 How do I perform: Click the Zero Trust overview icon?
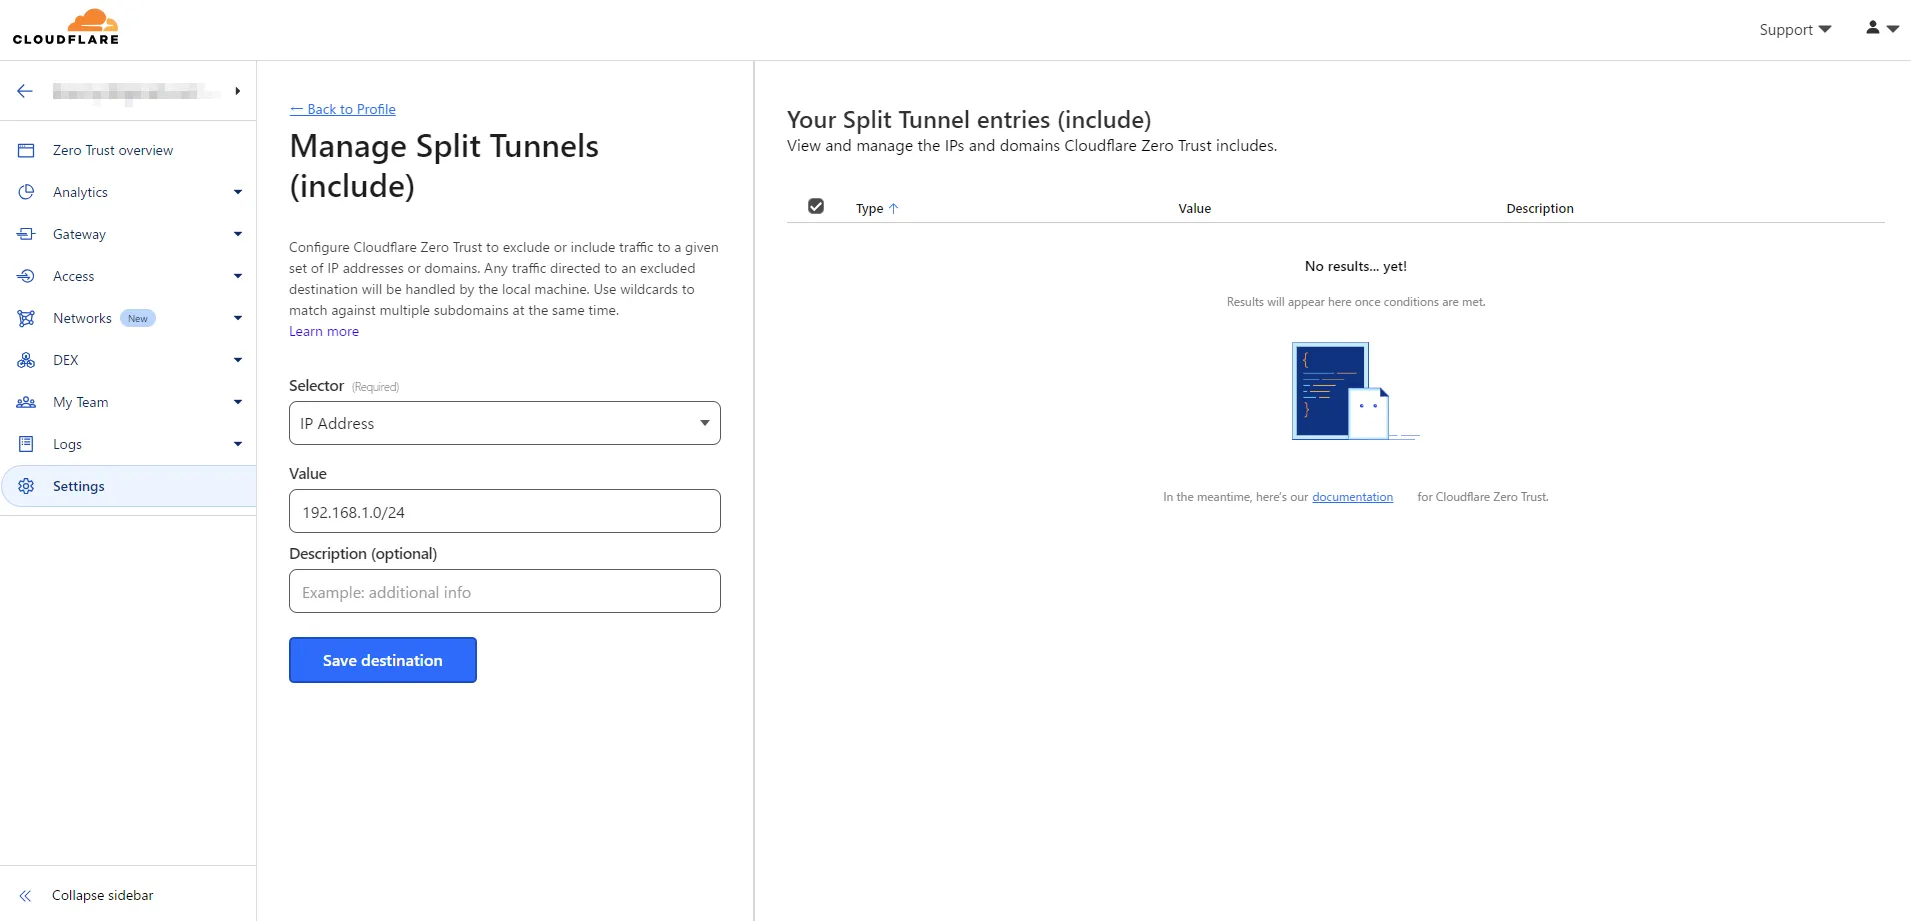(26, 150)
